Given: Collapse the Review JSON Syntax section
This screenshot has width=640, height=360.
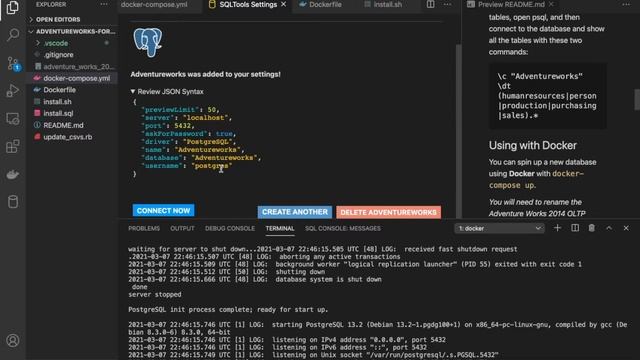Looking at the screenshot, I should click(167, 91).
